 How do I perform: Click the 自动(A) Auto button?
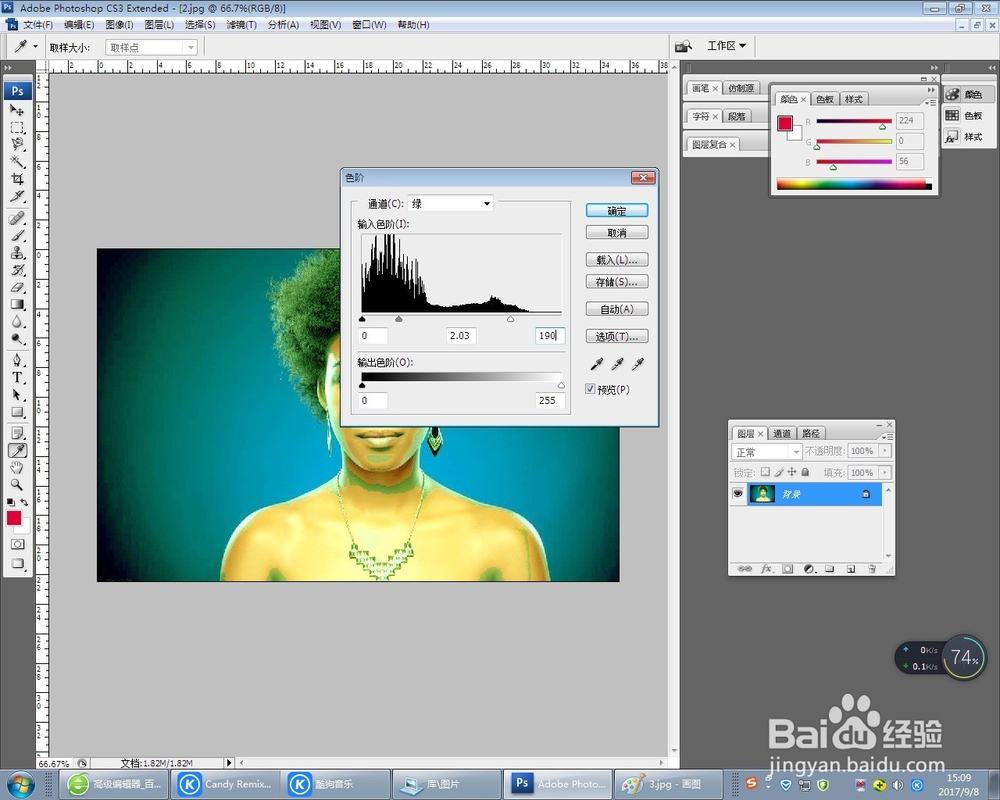(x=617, y=309)
